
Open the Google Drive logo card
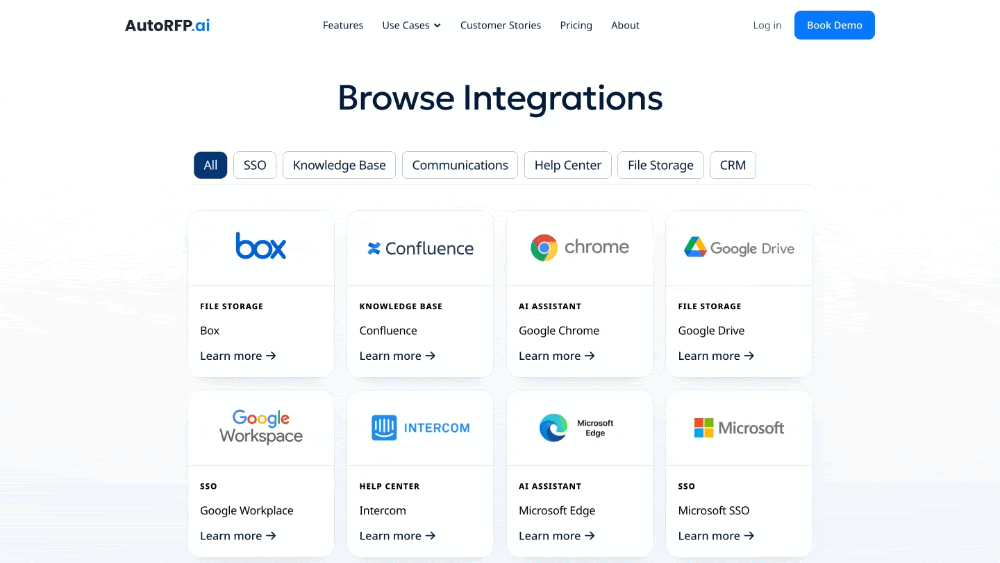739,247
